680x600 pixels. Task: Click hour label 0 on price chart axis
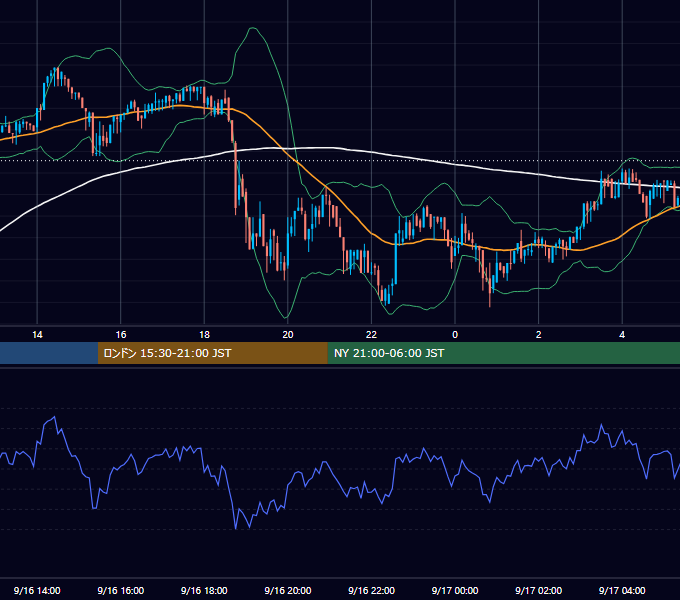pos(455,335)
